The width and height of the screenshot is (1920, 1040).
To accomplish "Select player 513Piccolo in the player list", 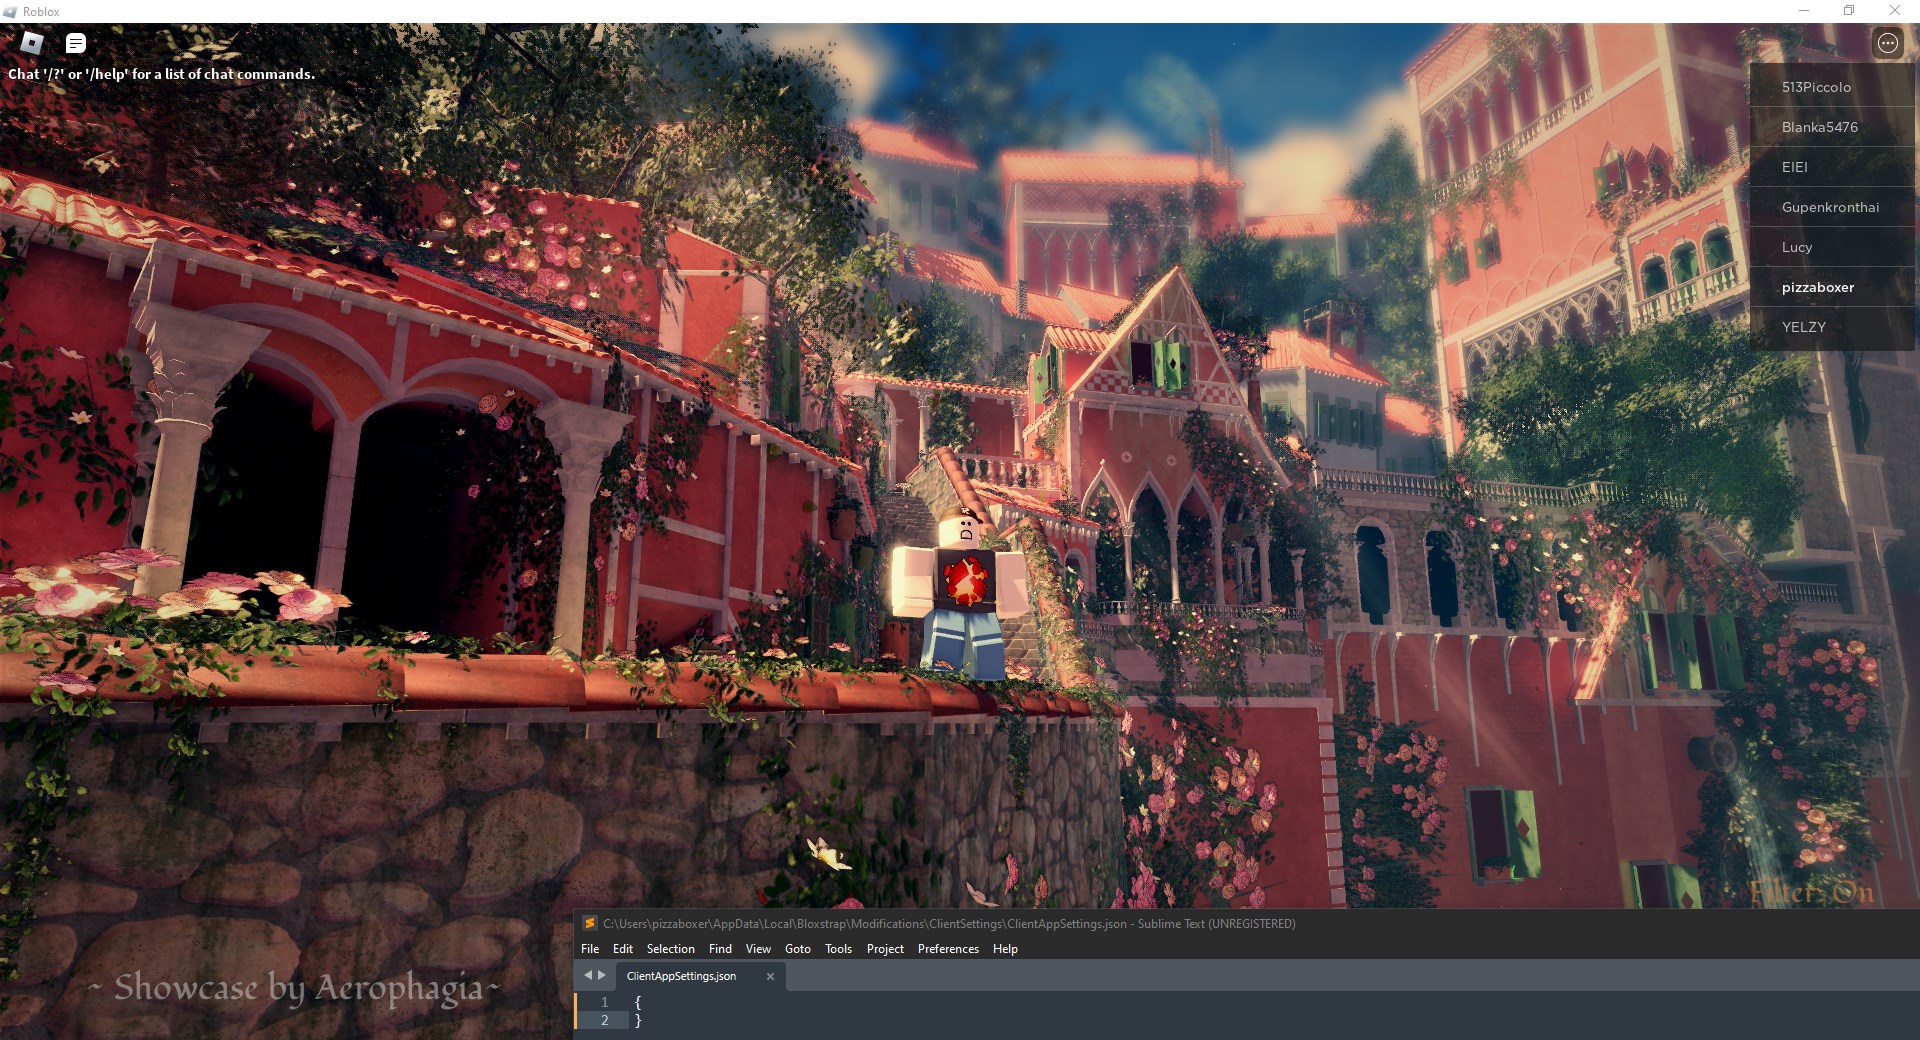I will (x=1832, y=87).
